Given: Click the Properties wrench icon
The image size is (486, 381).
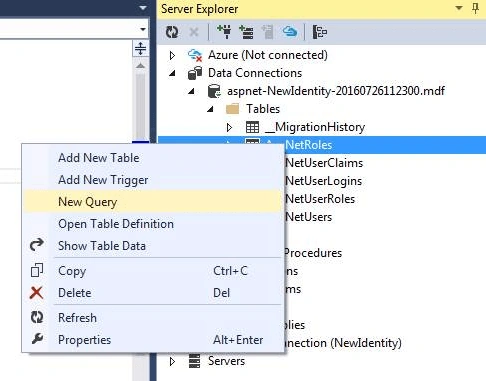Looking at the screenshot, I should [37, 339].
